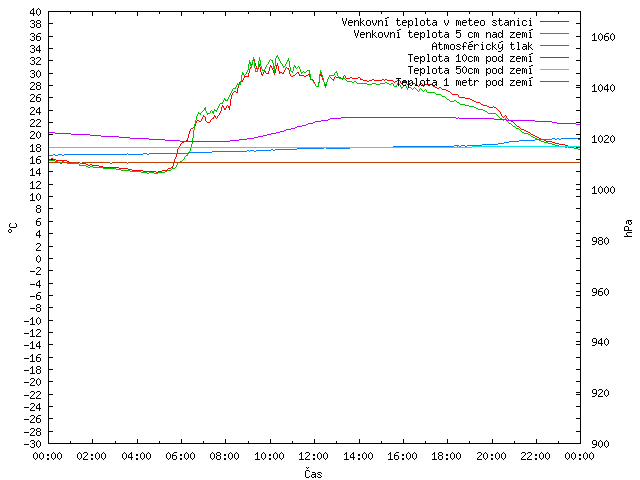Screen dimensions: 640x480
Task: Click the x-axis tick label '06:00'
Action: [181, 456]
